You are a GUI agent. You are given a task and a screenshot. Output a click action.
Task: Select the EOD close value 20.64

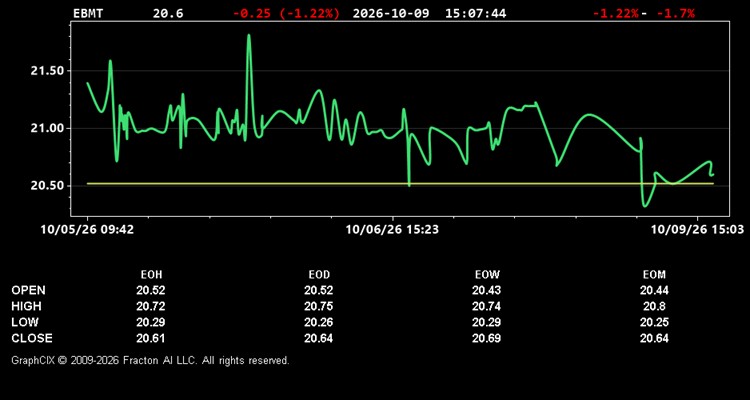click(319, 338)
